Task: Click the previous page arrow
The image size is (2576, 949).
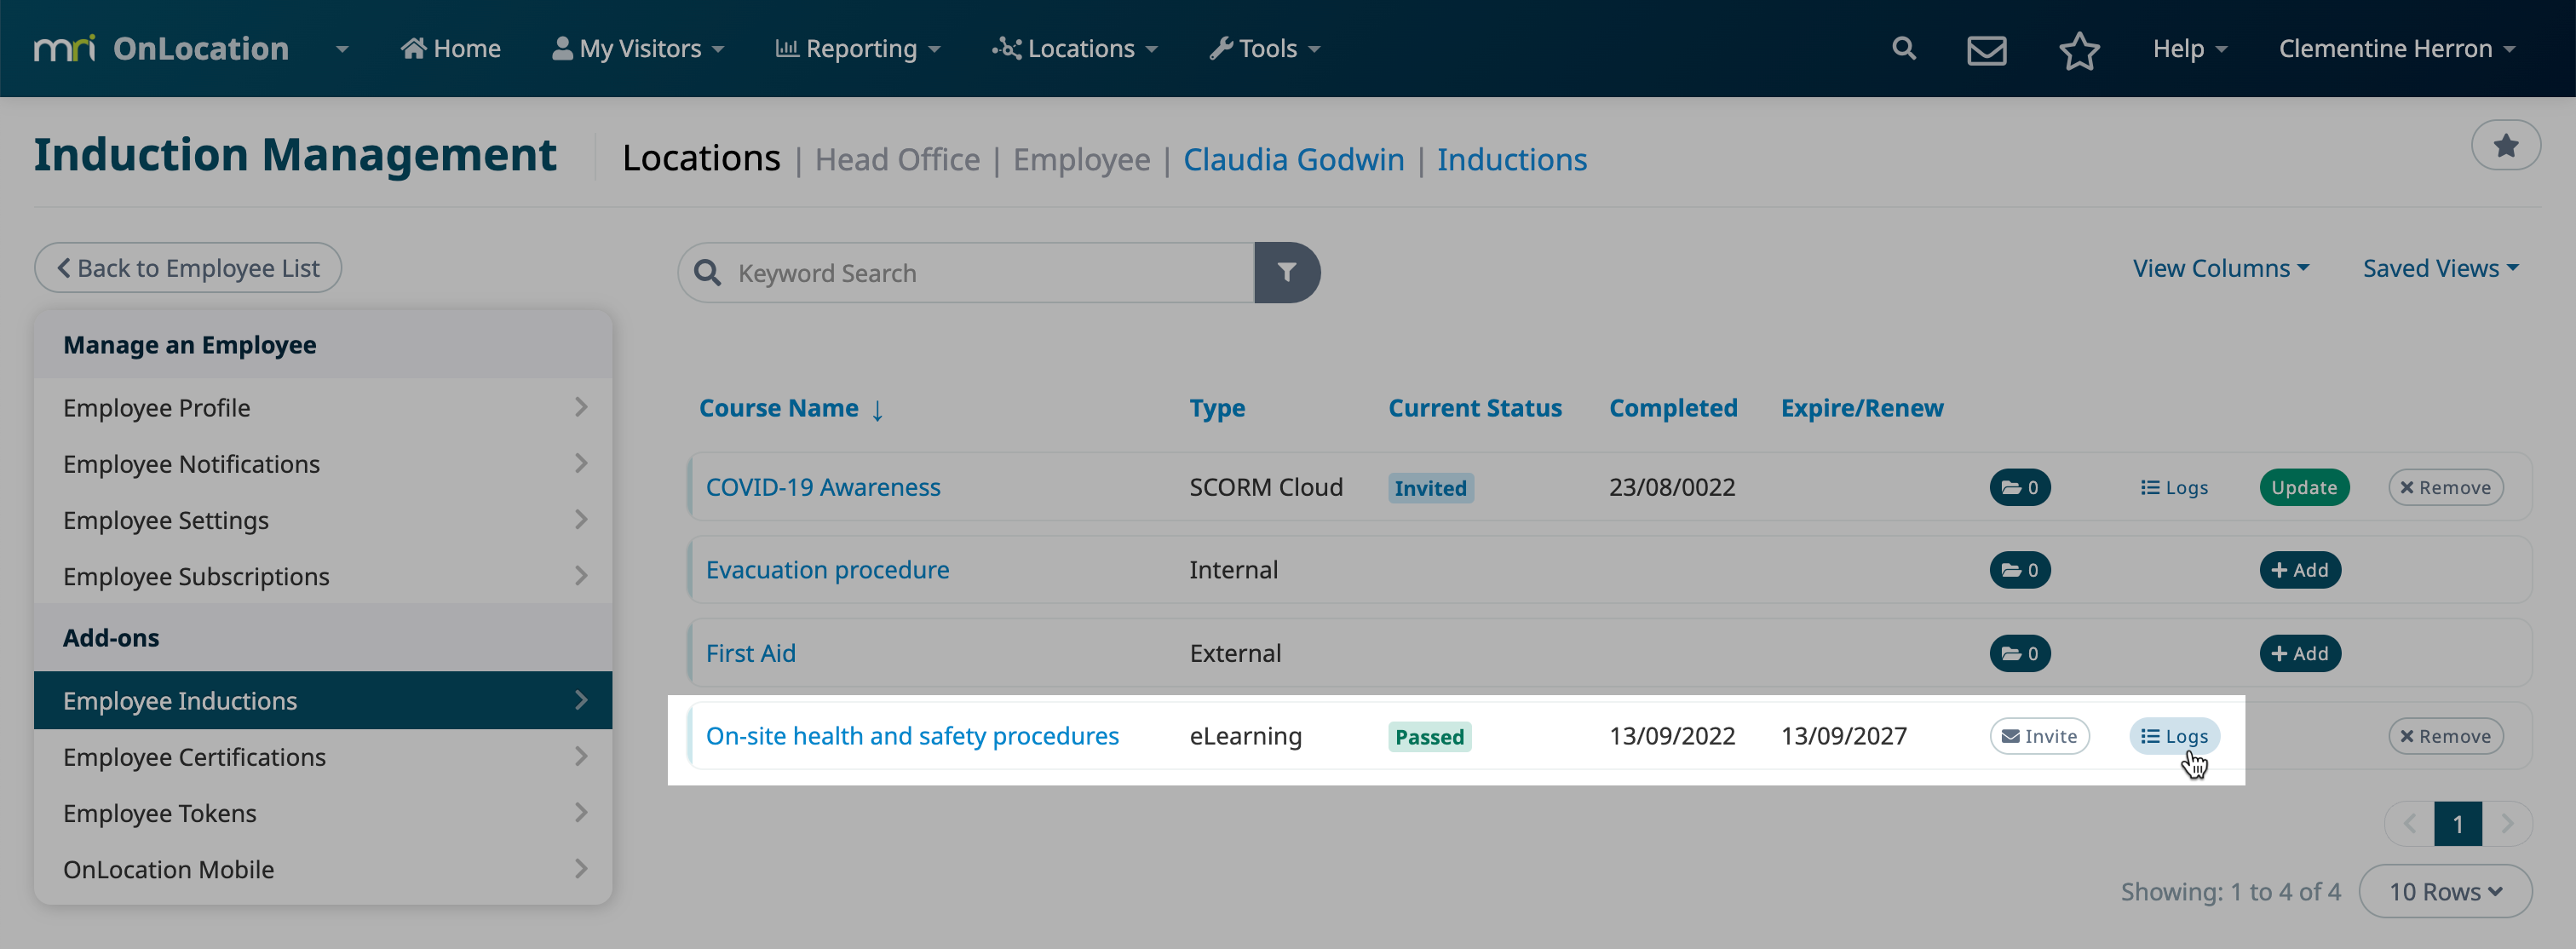Action: coord(2410,824)
